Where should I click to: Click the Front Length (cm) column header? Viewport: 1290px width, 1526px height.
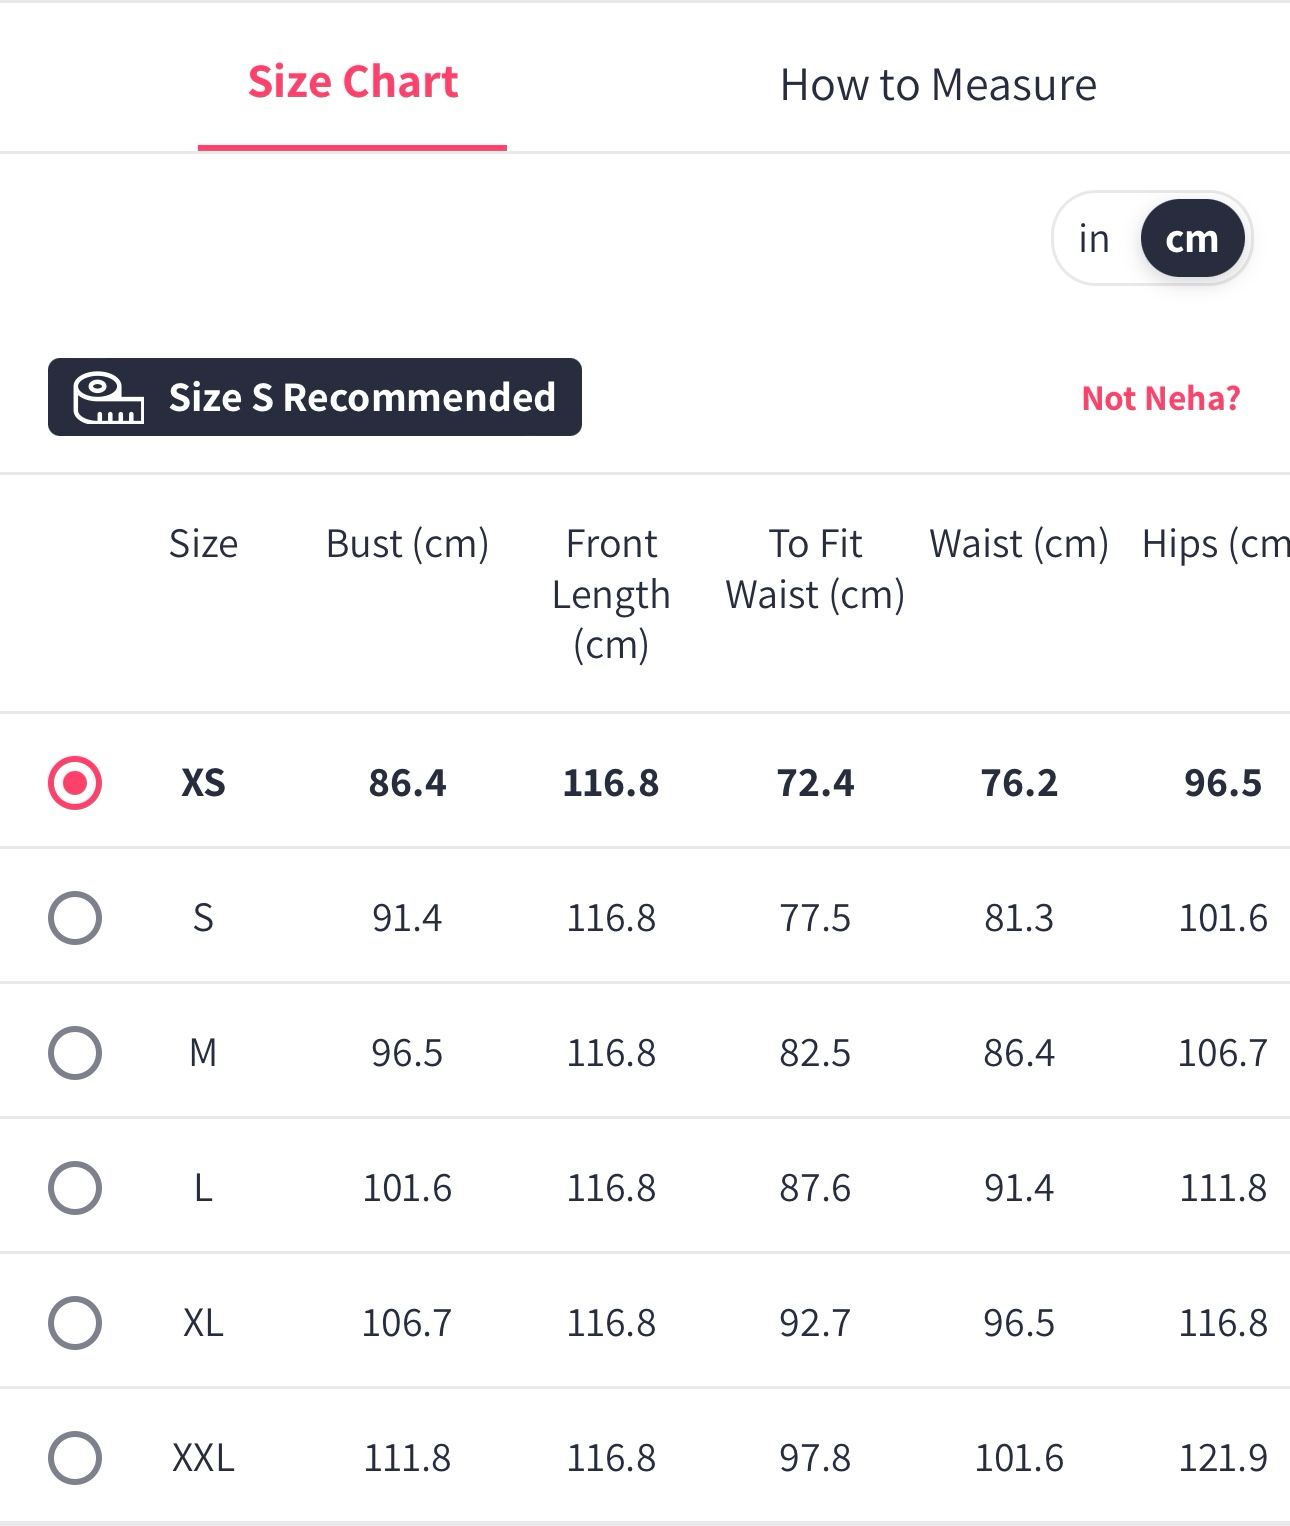coord(611,594)
